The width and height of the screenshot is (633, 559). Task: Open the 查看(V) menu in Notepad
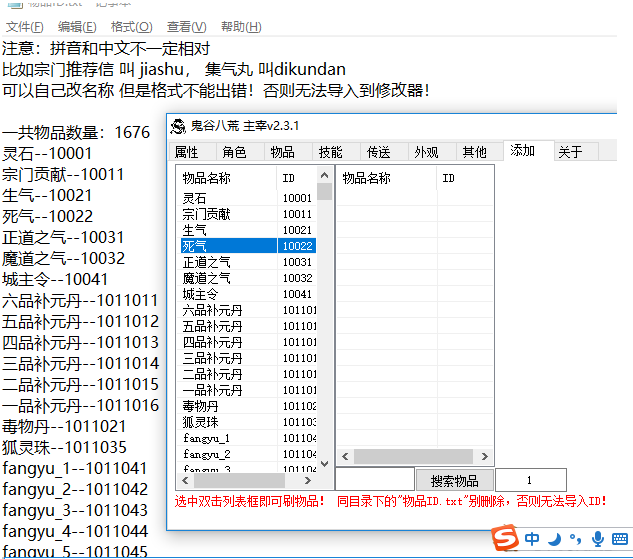(x=187, y=27)
